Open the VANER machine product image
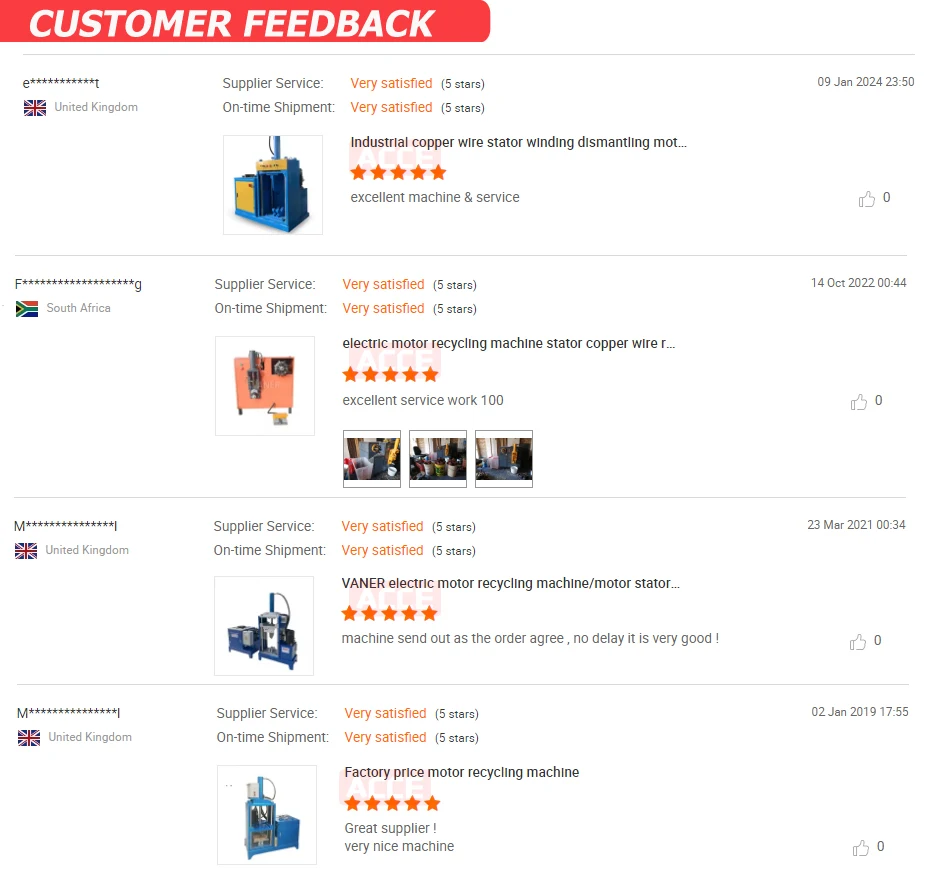The width and height of the screenshot is (932, 891). pos(264,626)
